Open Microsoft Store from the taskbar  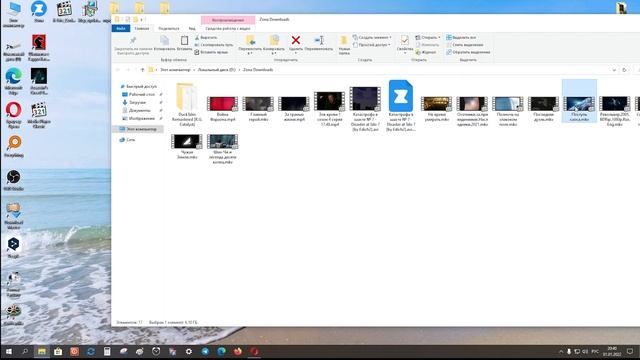pos(58,351)
